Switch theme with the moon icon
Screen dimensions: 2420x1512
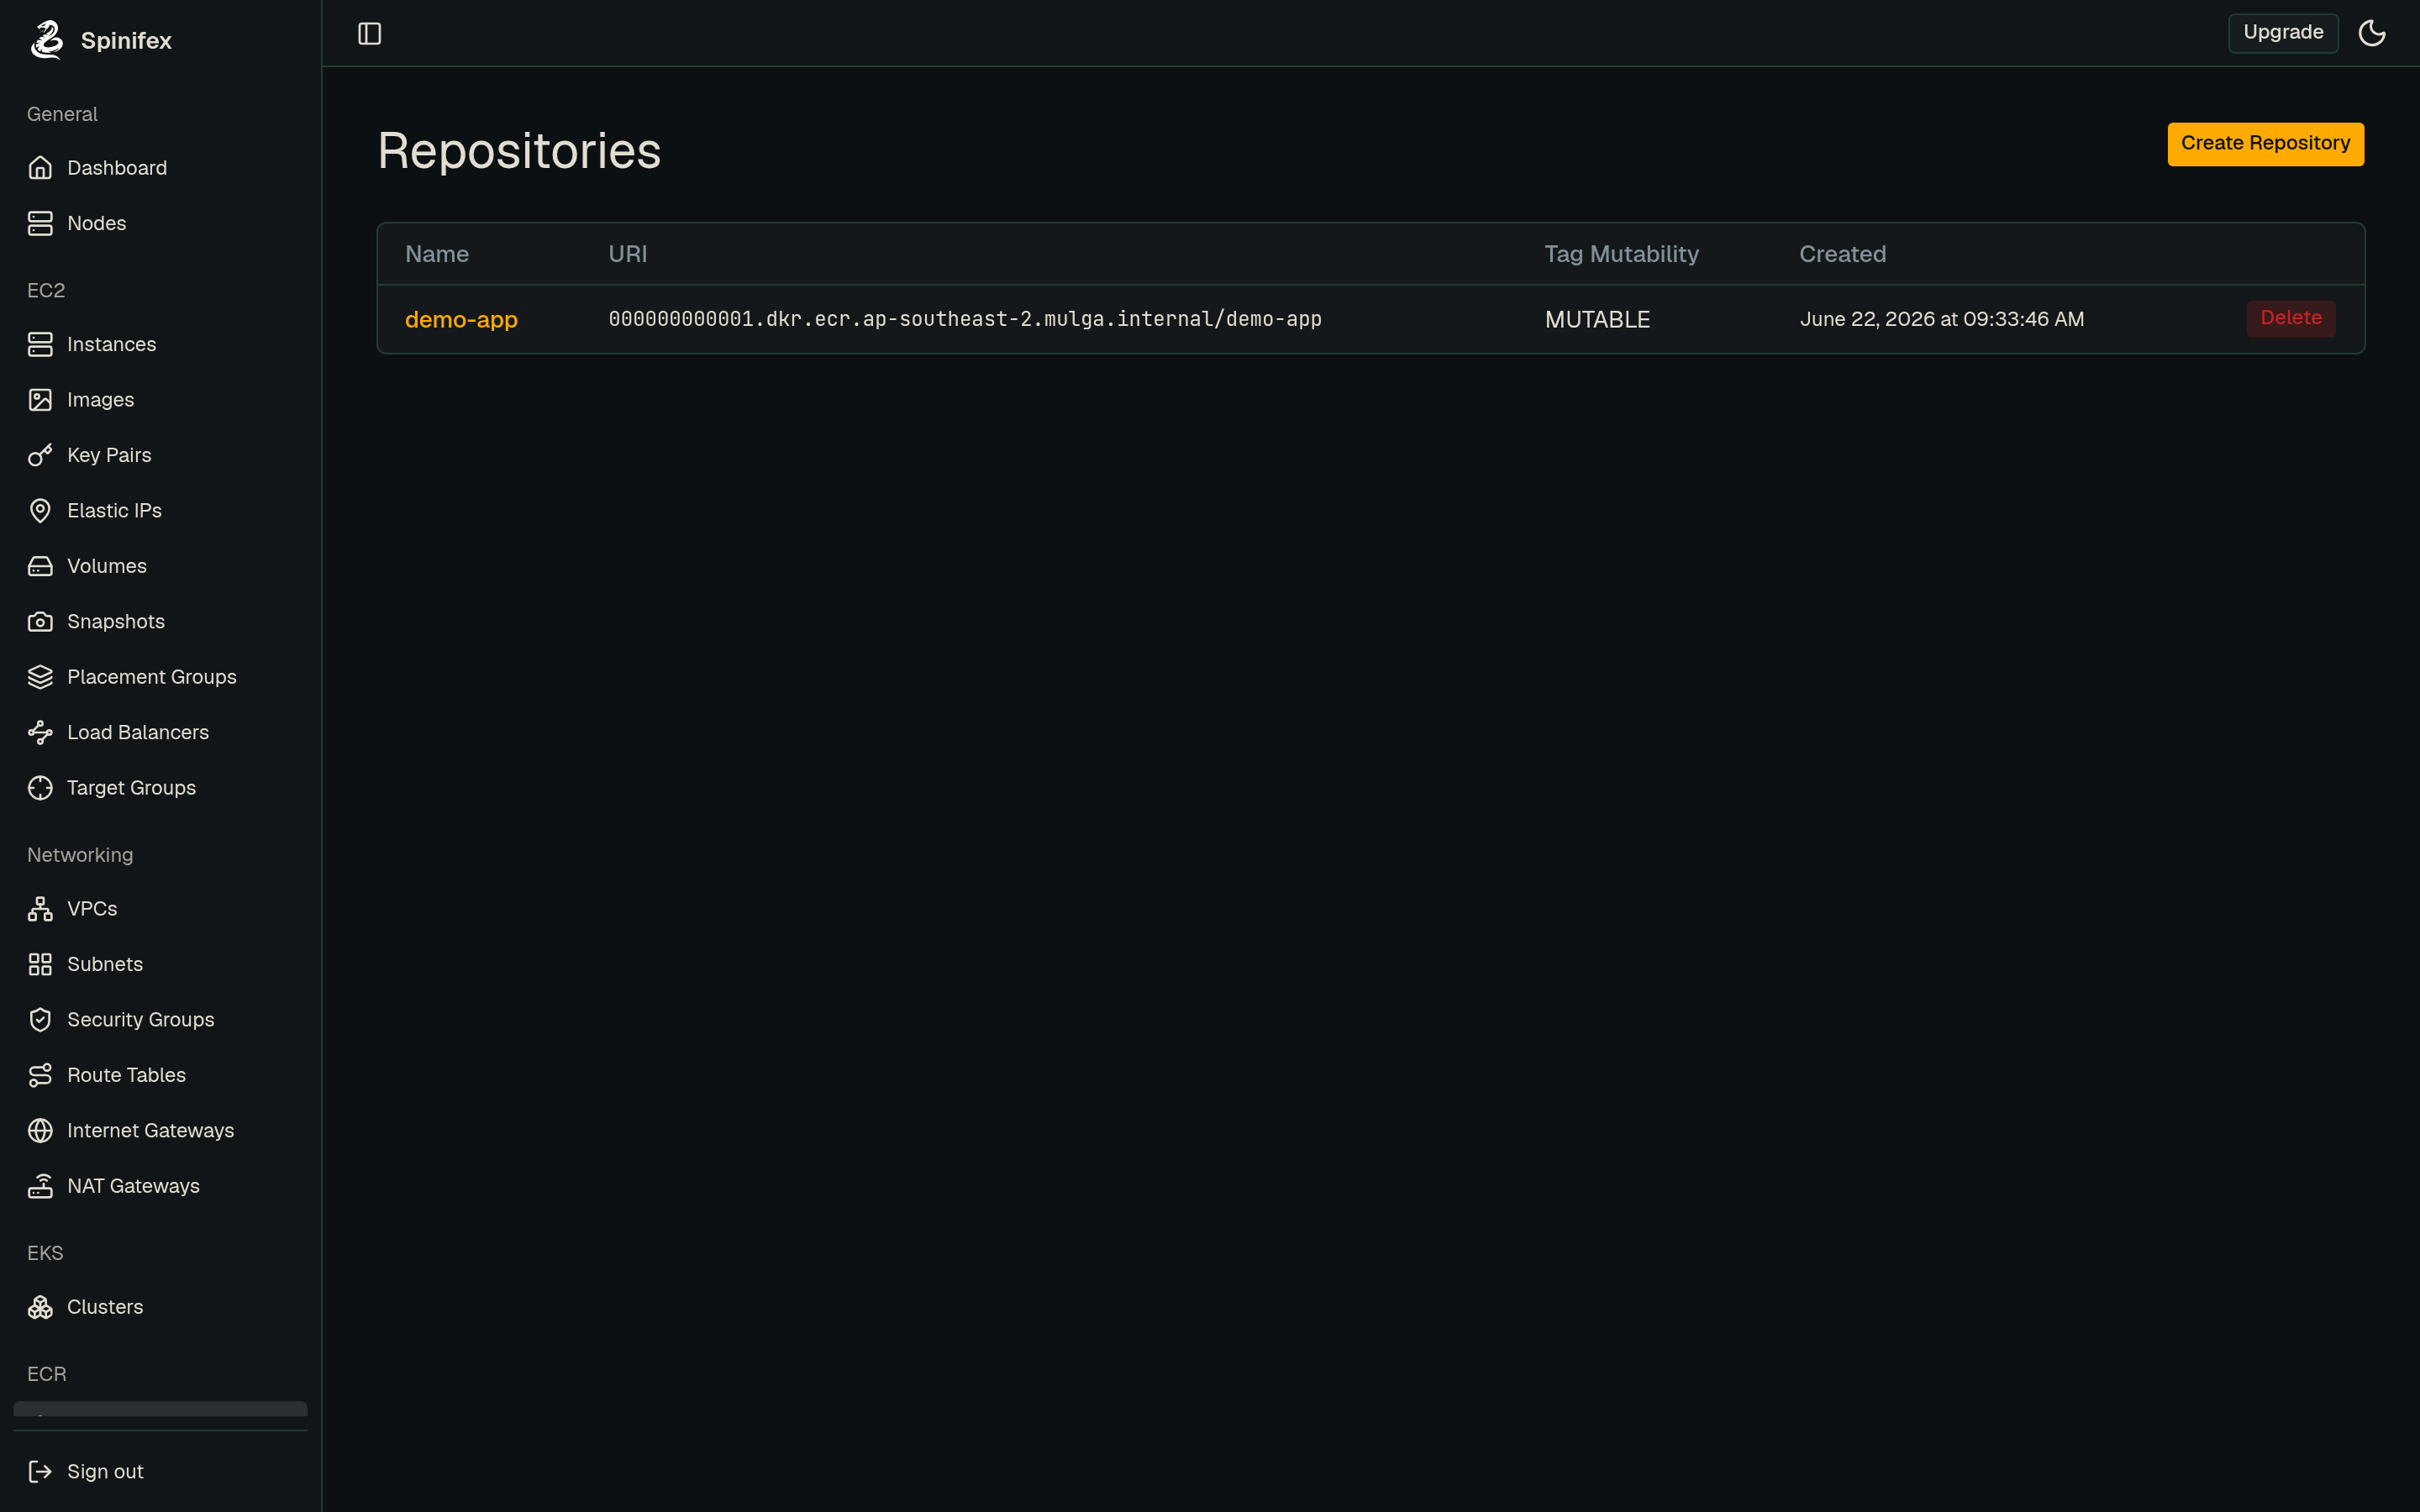tap(2372, 33)
